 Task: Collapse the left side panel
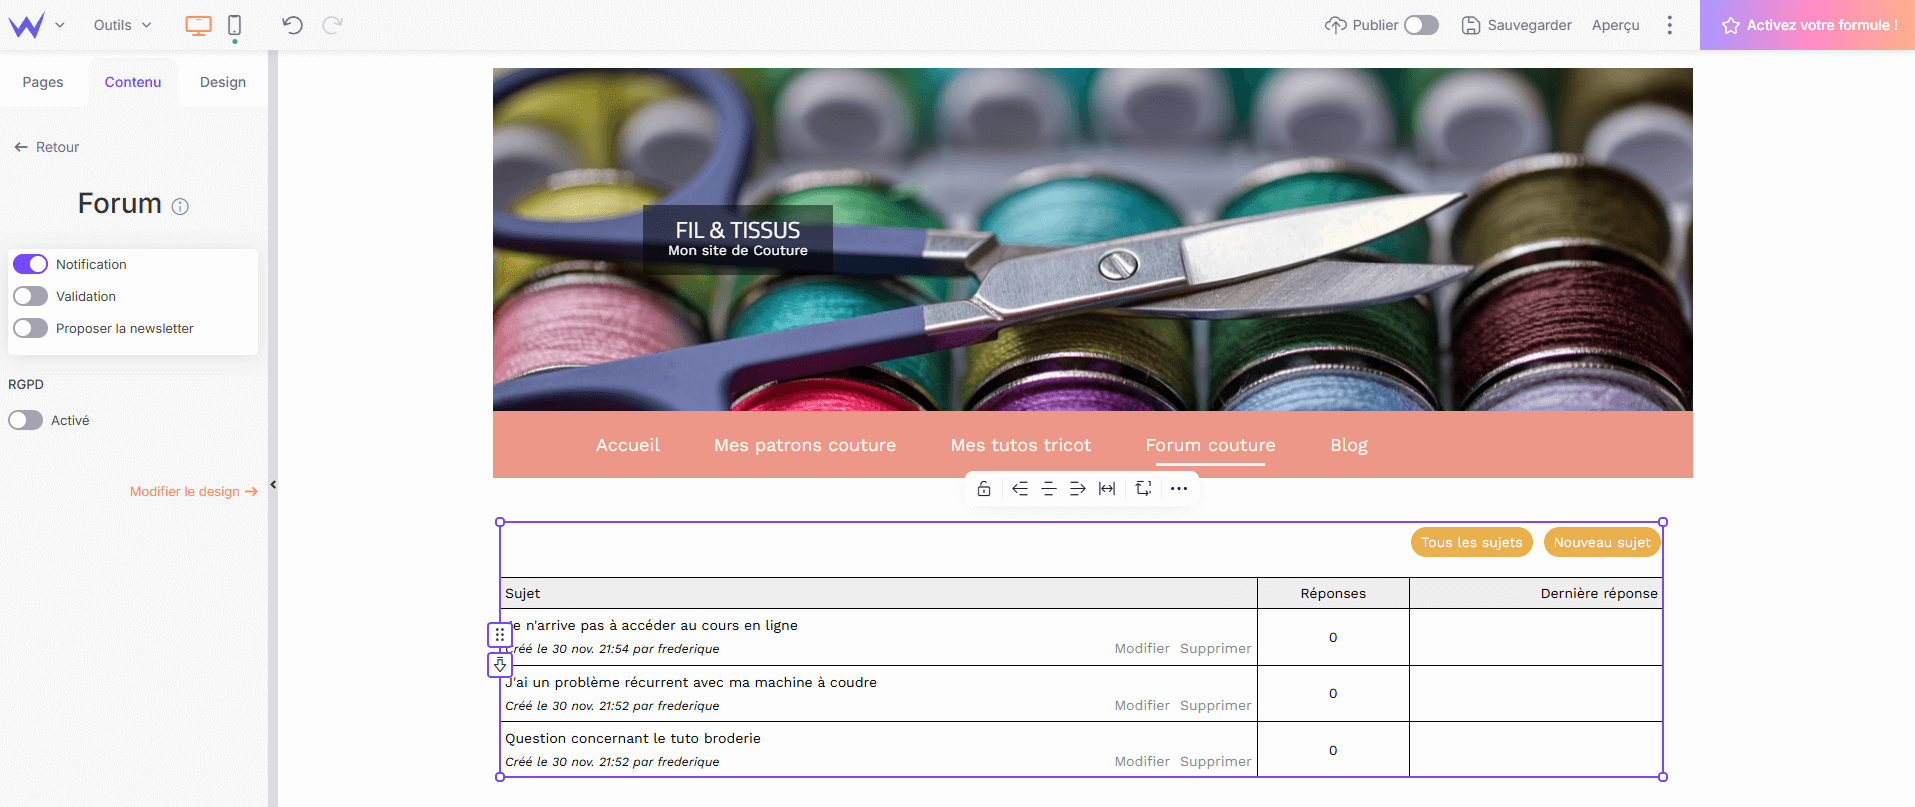coord(273,485)
